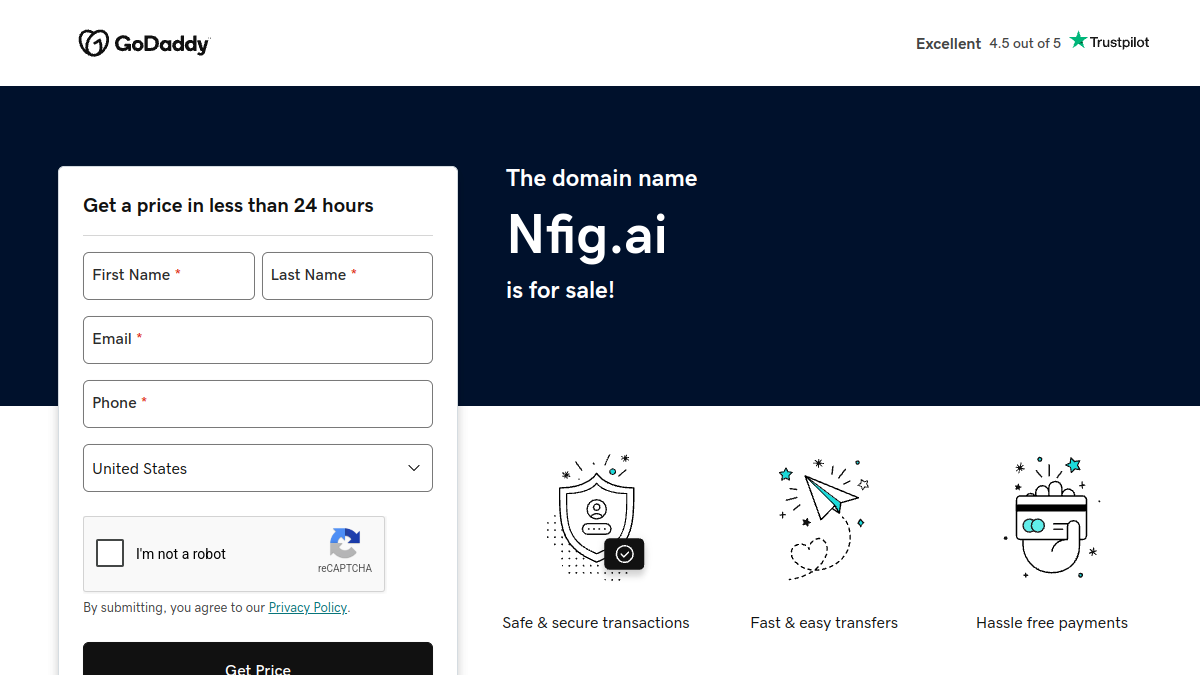The width and height of the screenshot is (1200, 675).
Task: Click the 4.5 out of 5 rating
Action: tap(1025, 43)
